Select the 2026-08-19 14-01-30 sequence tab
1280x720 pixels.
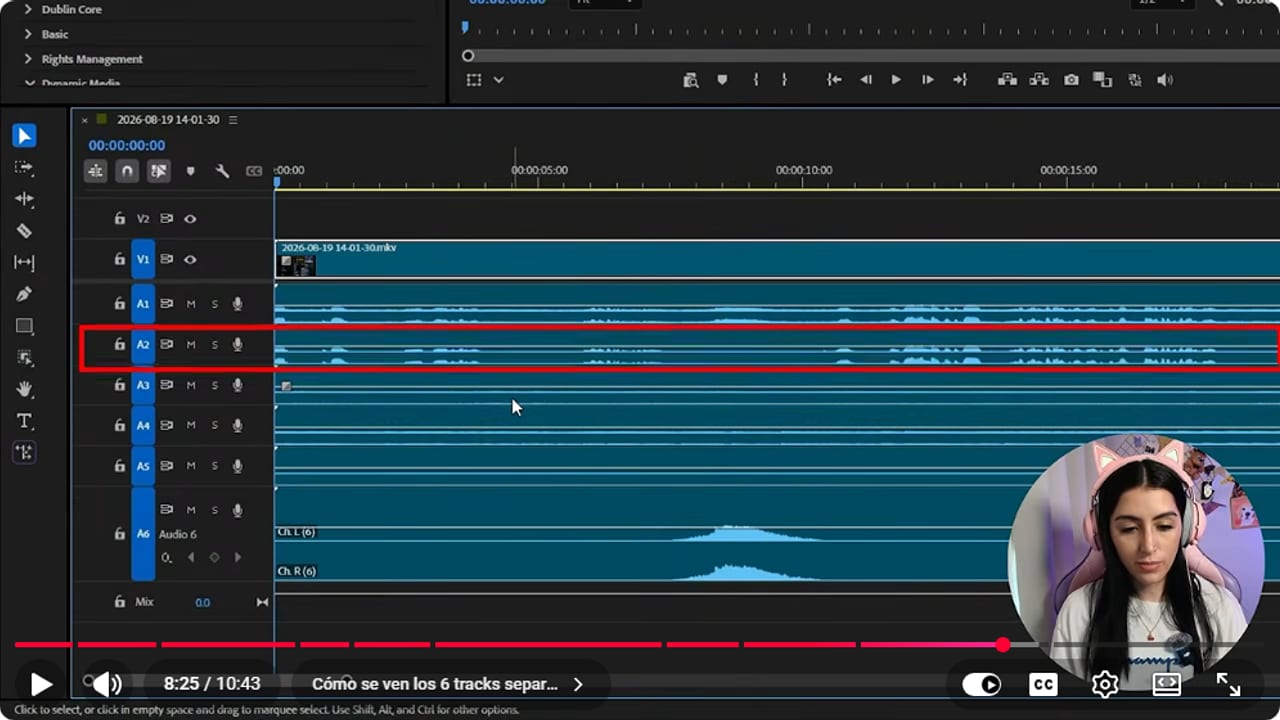(168, 120)
